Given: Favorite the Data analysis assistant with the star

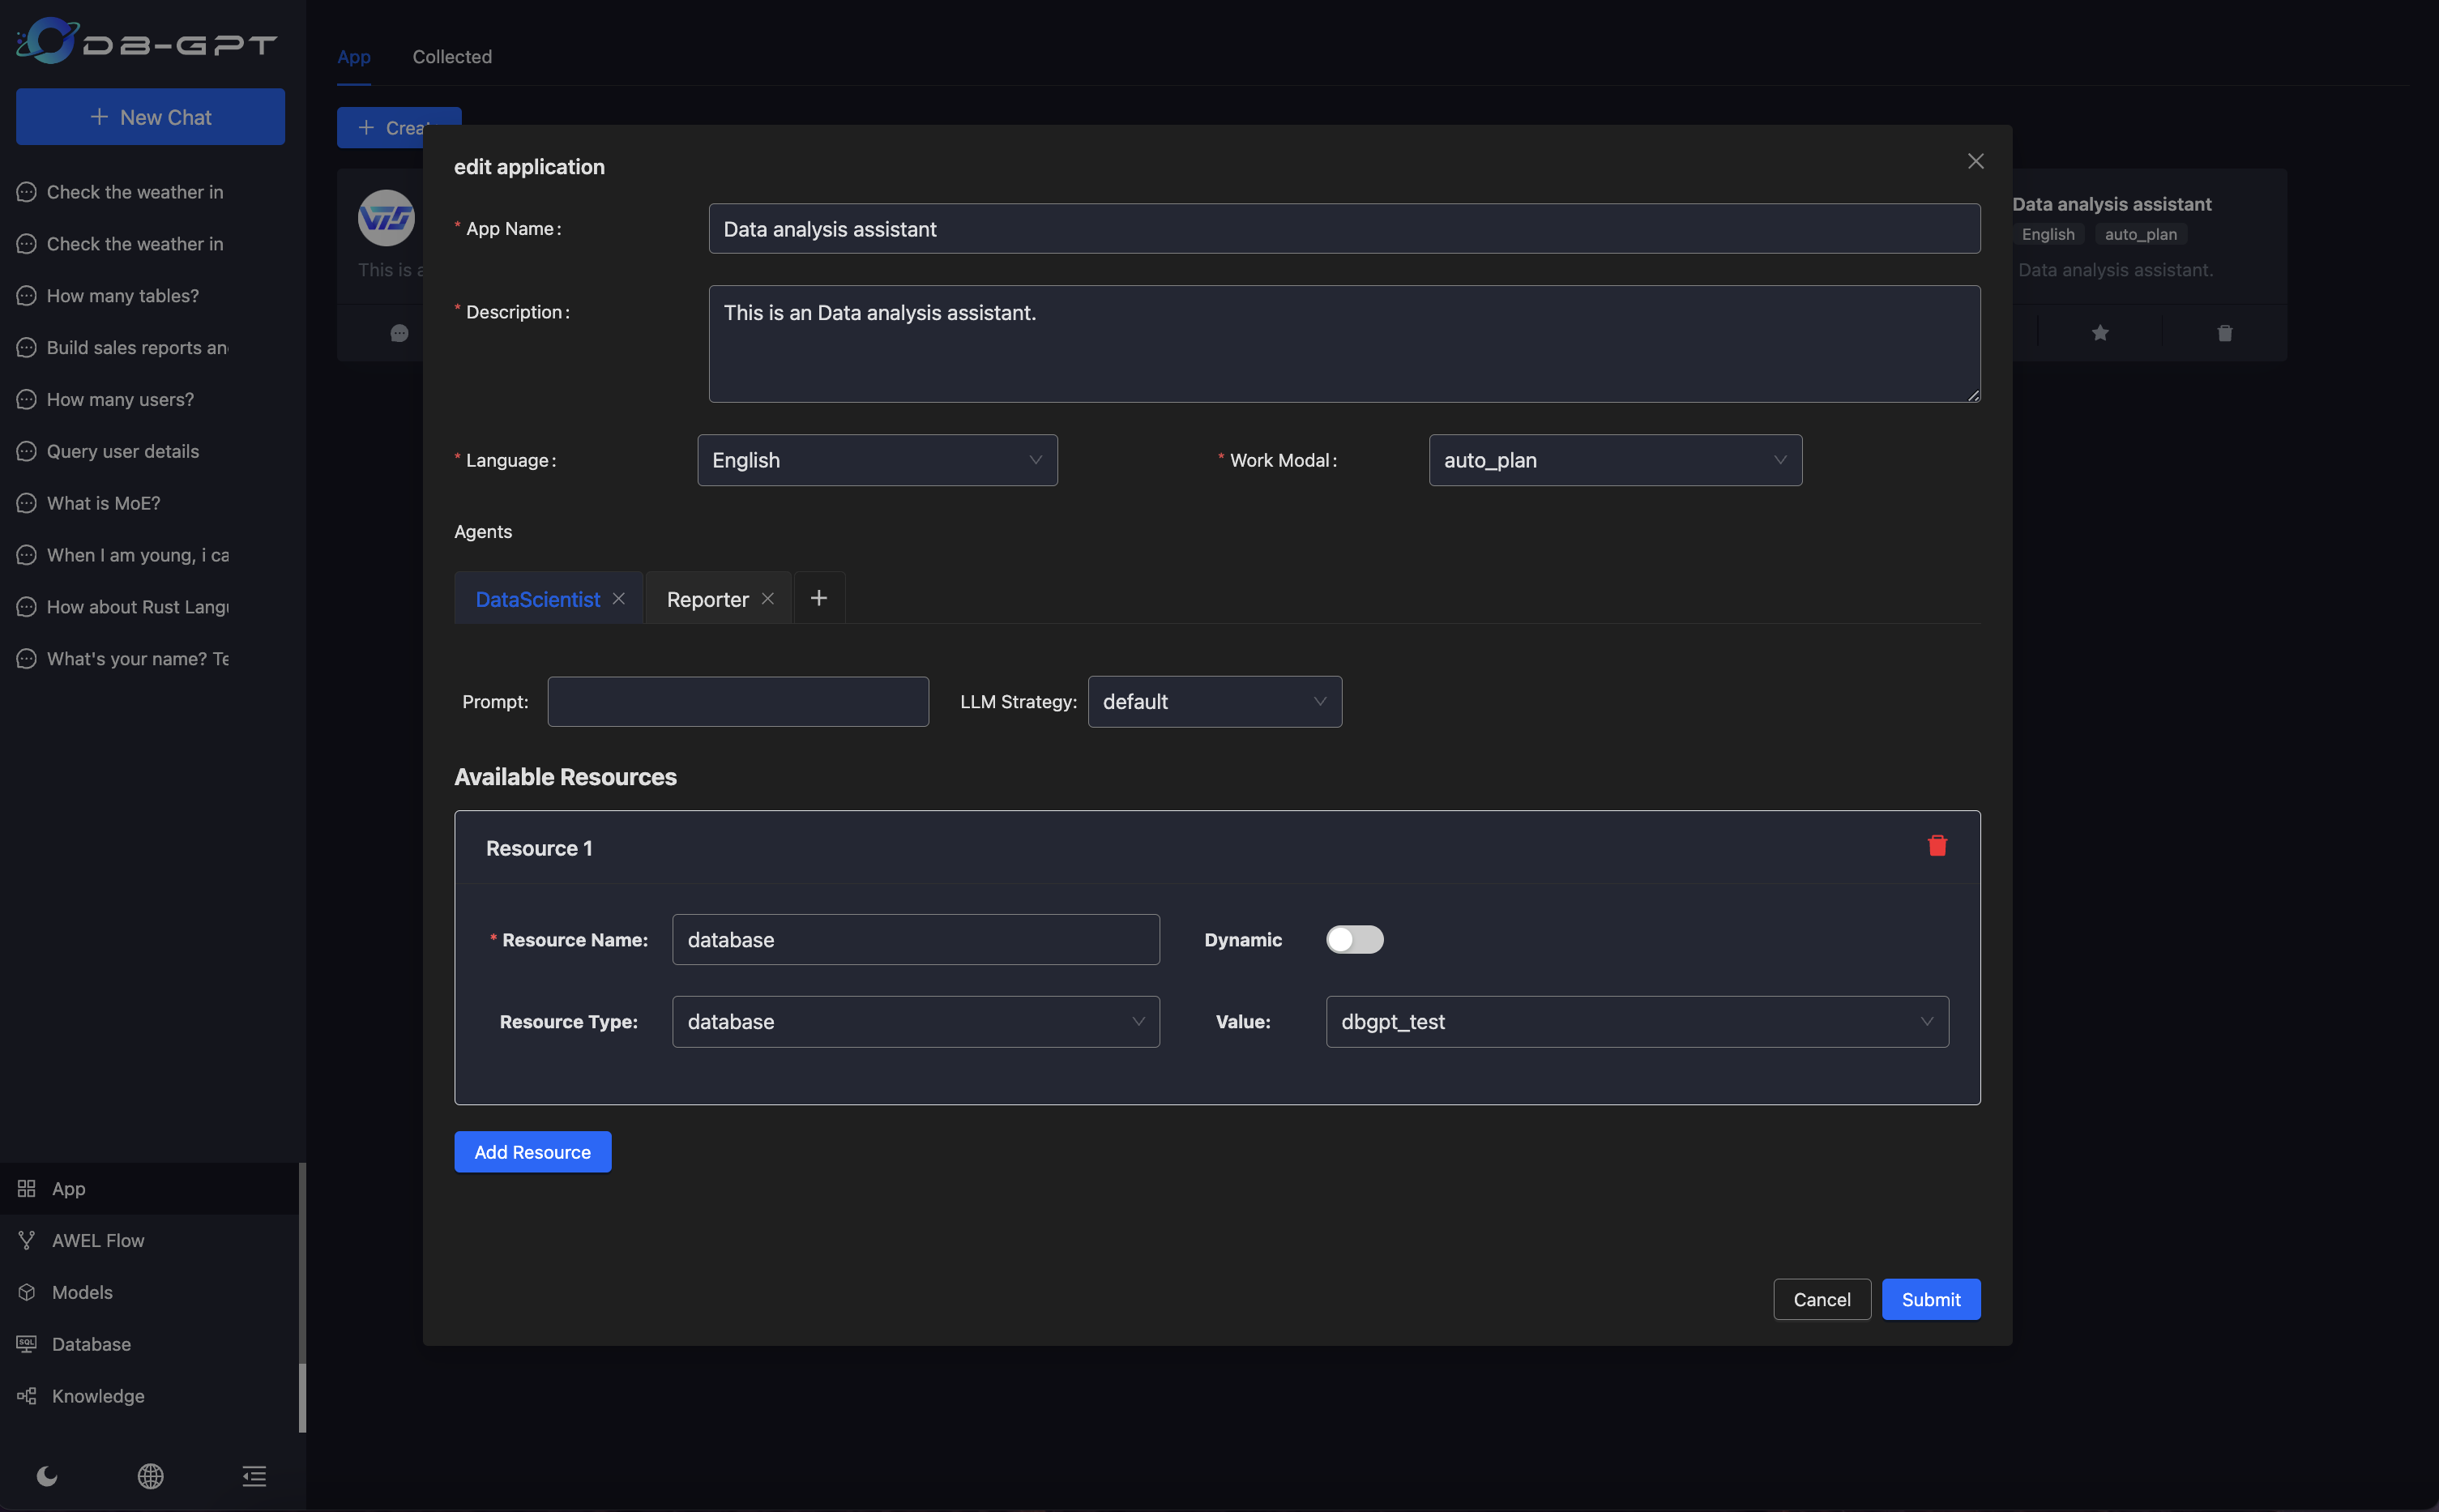Looking at the screenshot, I should click(x=2100, y=332).
